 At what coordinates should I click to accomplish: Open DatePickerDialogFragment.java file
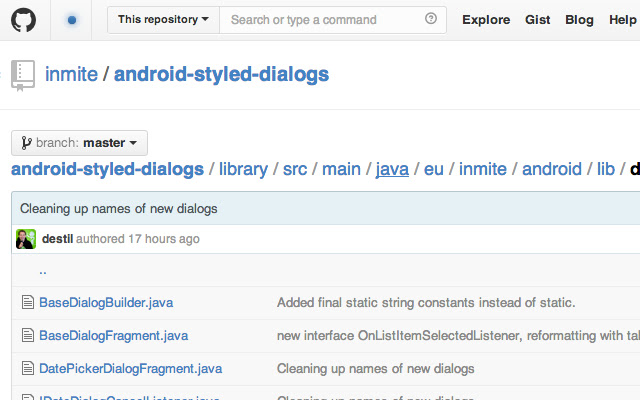(x=131, y=369)
